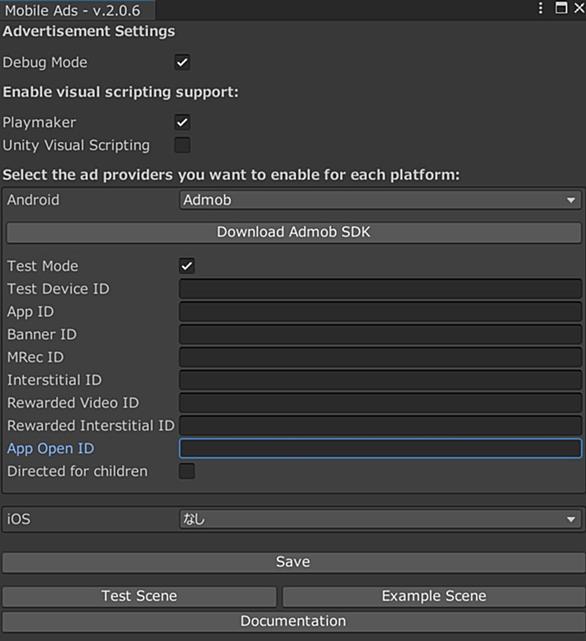This screenshot has height=641, width=586.
Task: Click the iOS platform label
Action: (18, 519)
